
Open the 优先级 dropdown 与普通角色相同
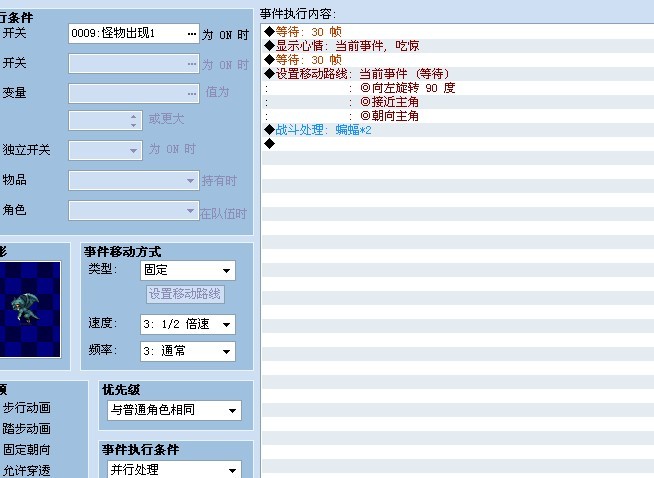point(174,410)
